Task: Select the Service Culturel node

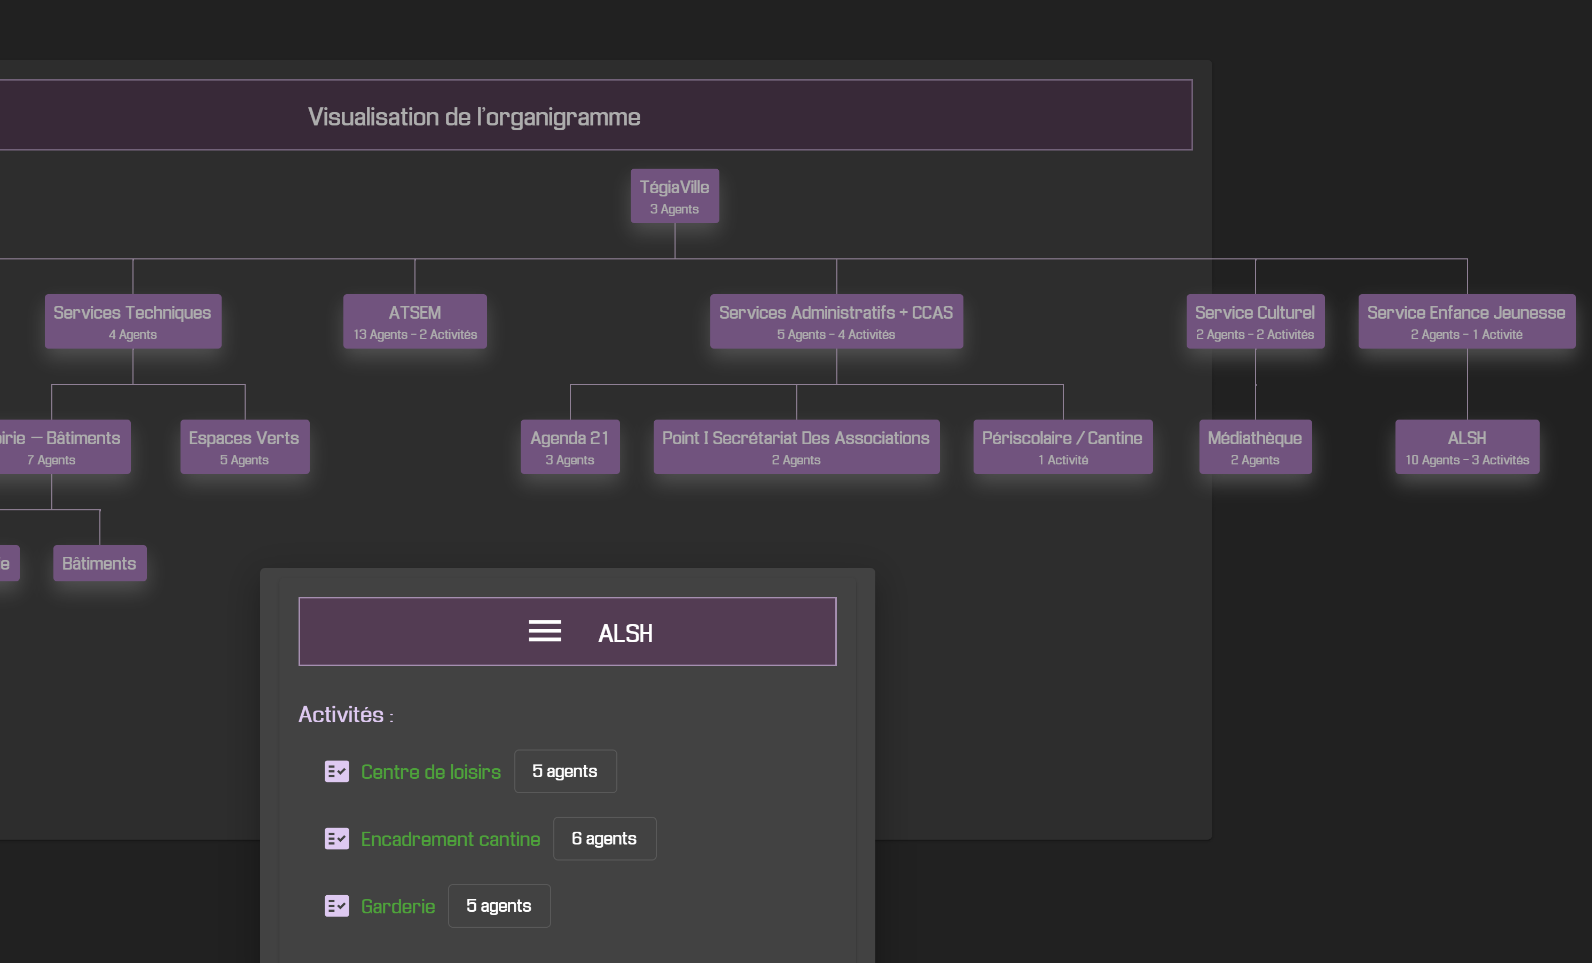Action: (1255, 321)
